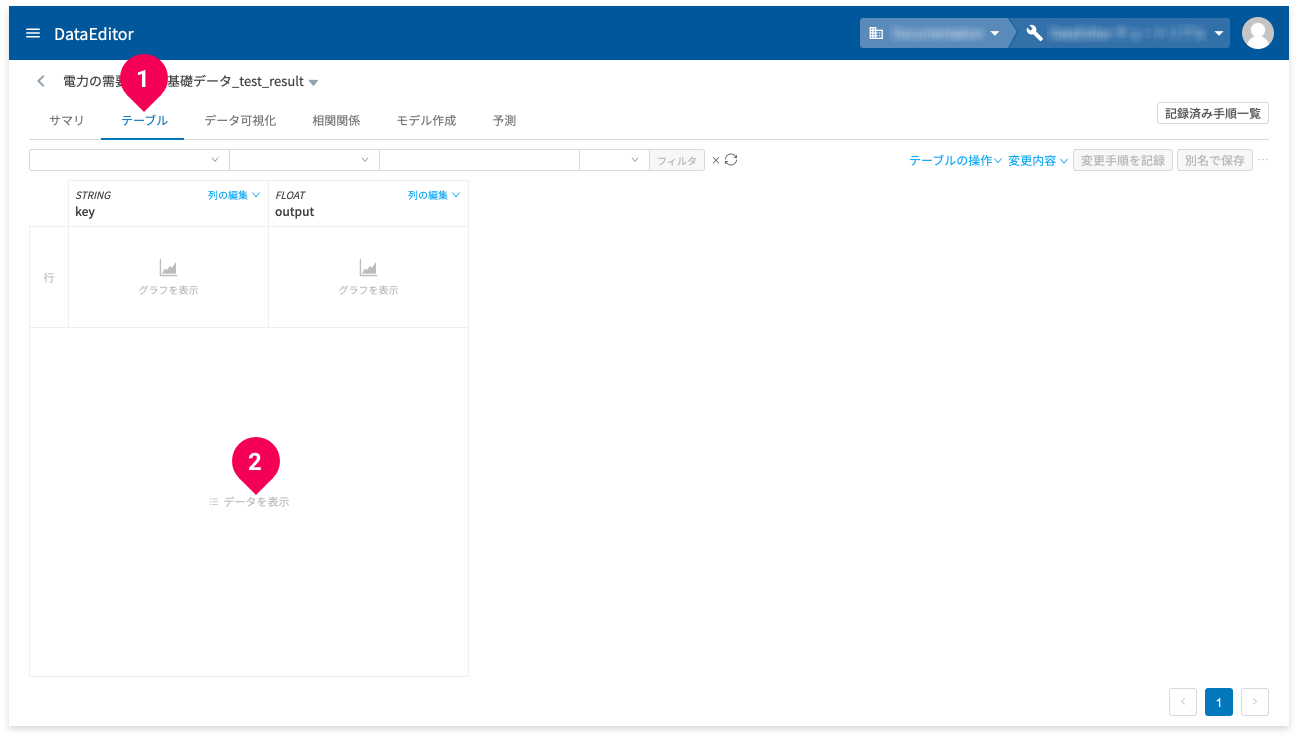
Task: Open the more options ellipsis menu
Action: [1263, 160]
